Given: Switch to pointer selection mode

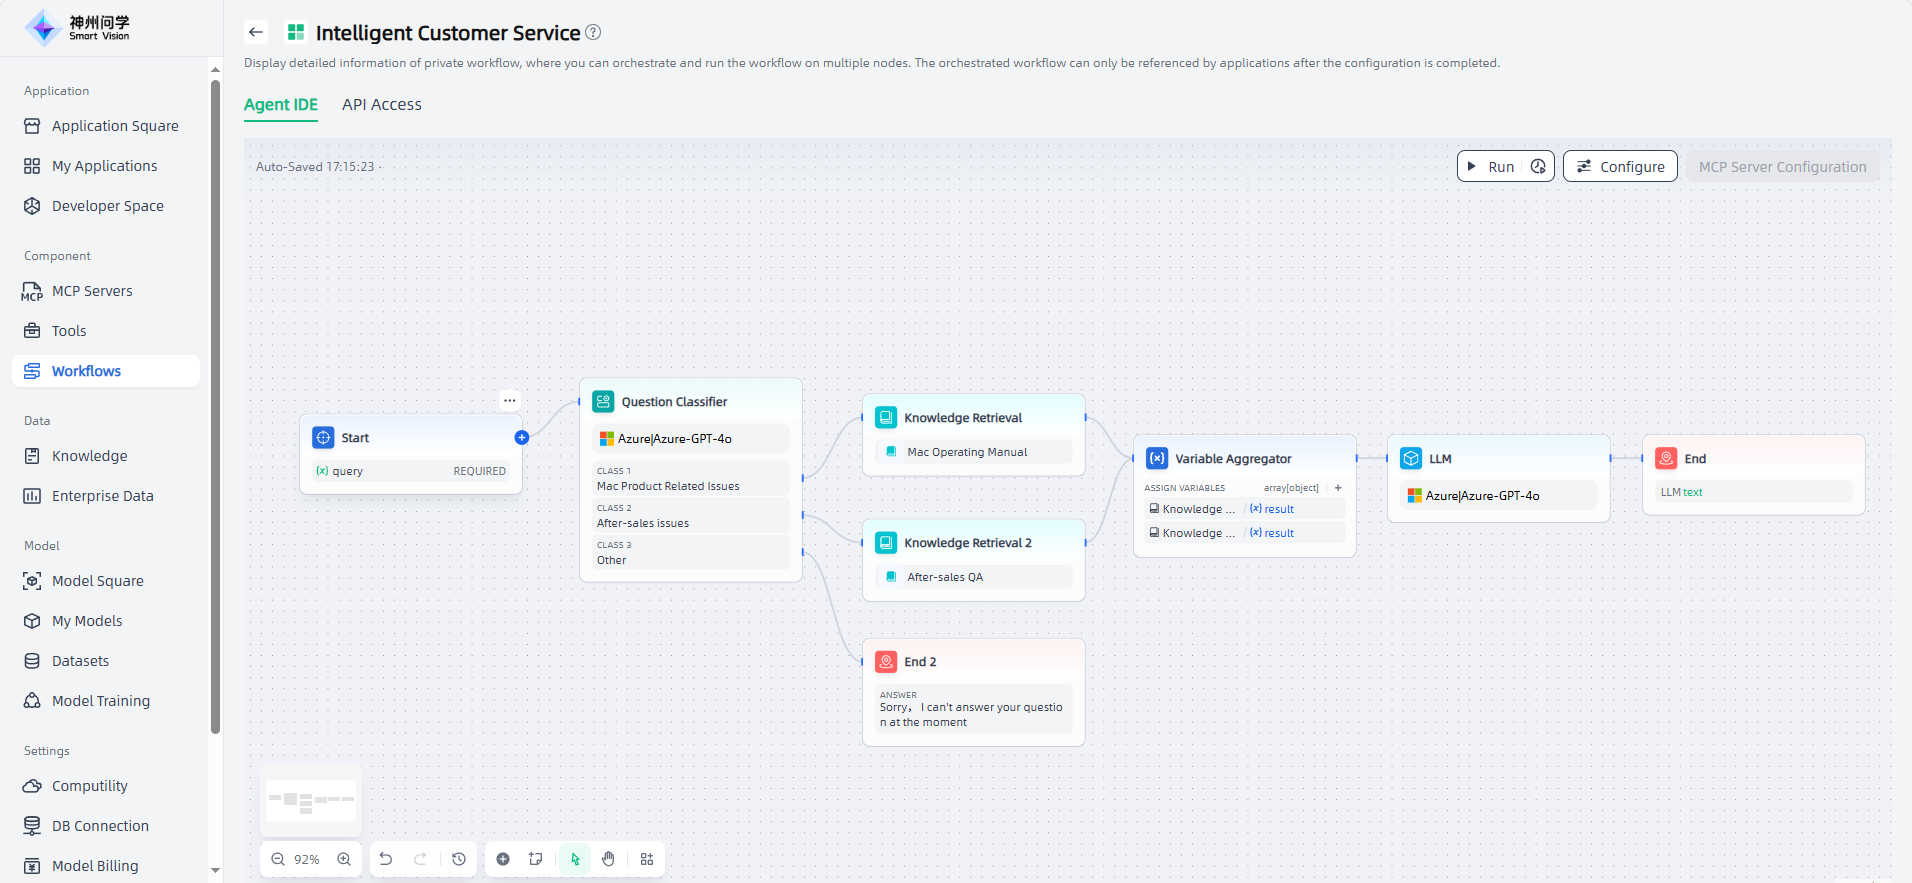Looking at the screenshot, I should click(x=575, y=859).
